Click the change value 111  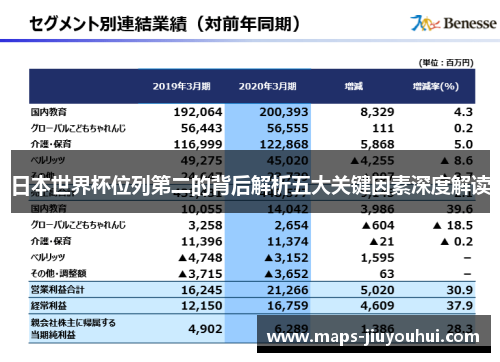(383, 128)
